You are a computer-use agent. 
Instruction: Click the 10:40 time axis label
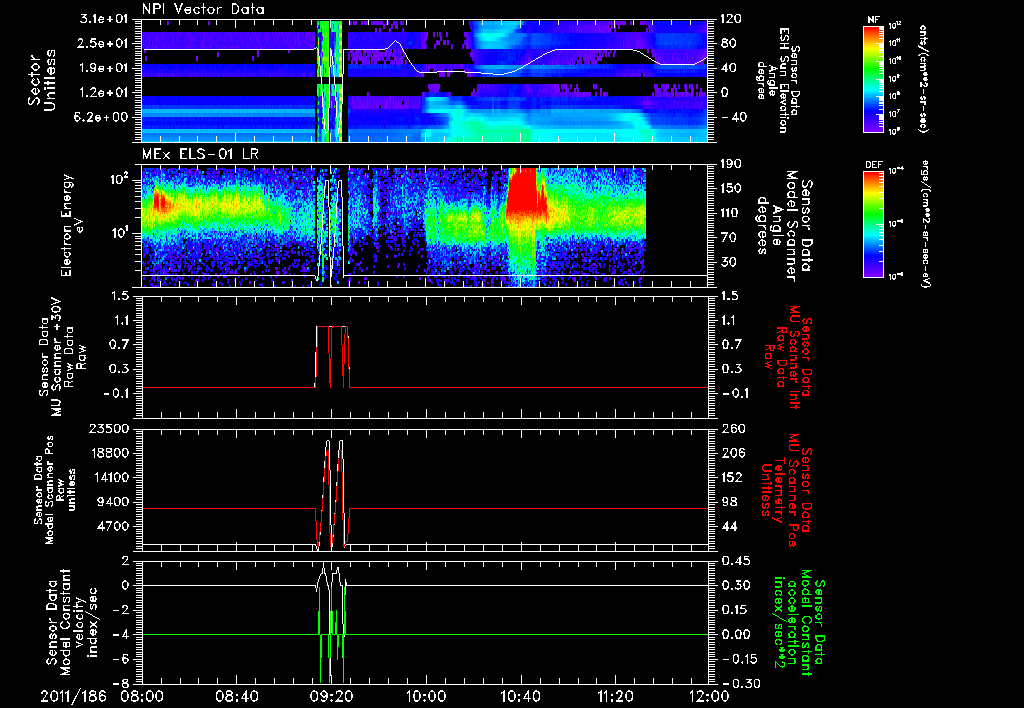click(520, 696)
